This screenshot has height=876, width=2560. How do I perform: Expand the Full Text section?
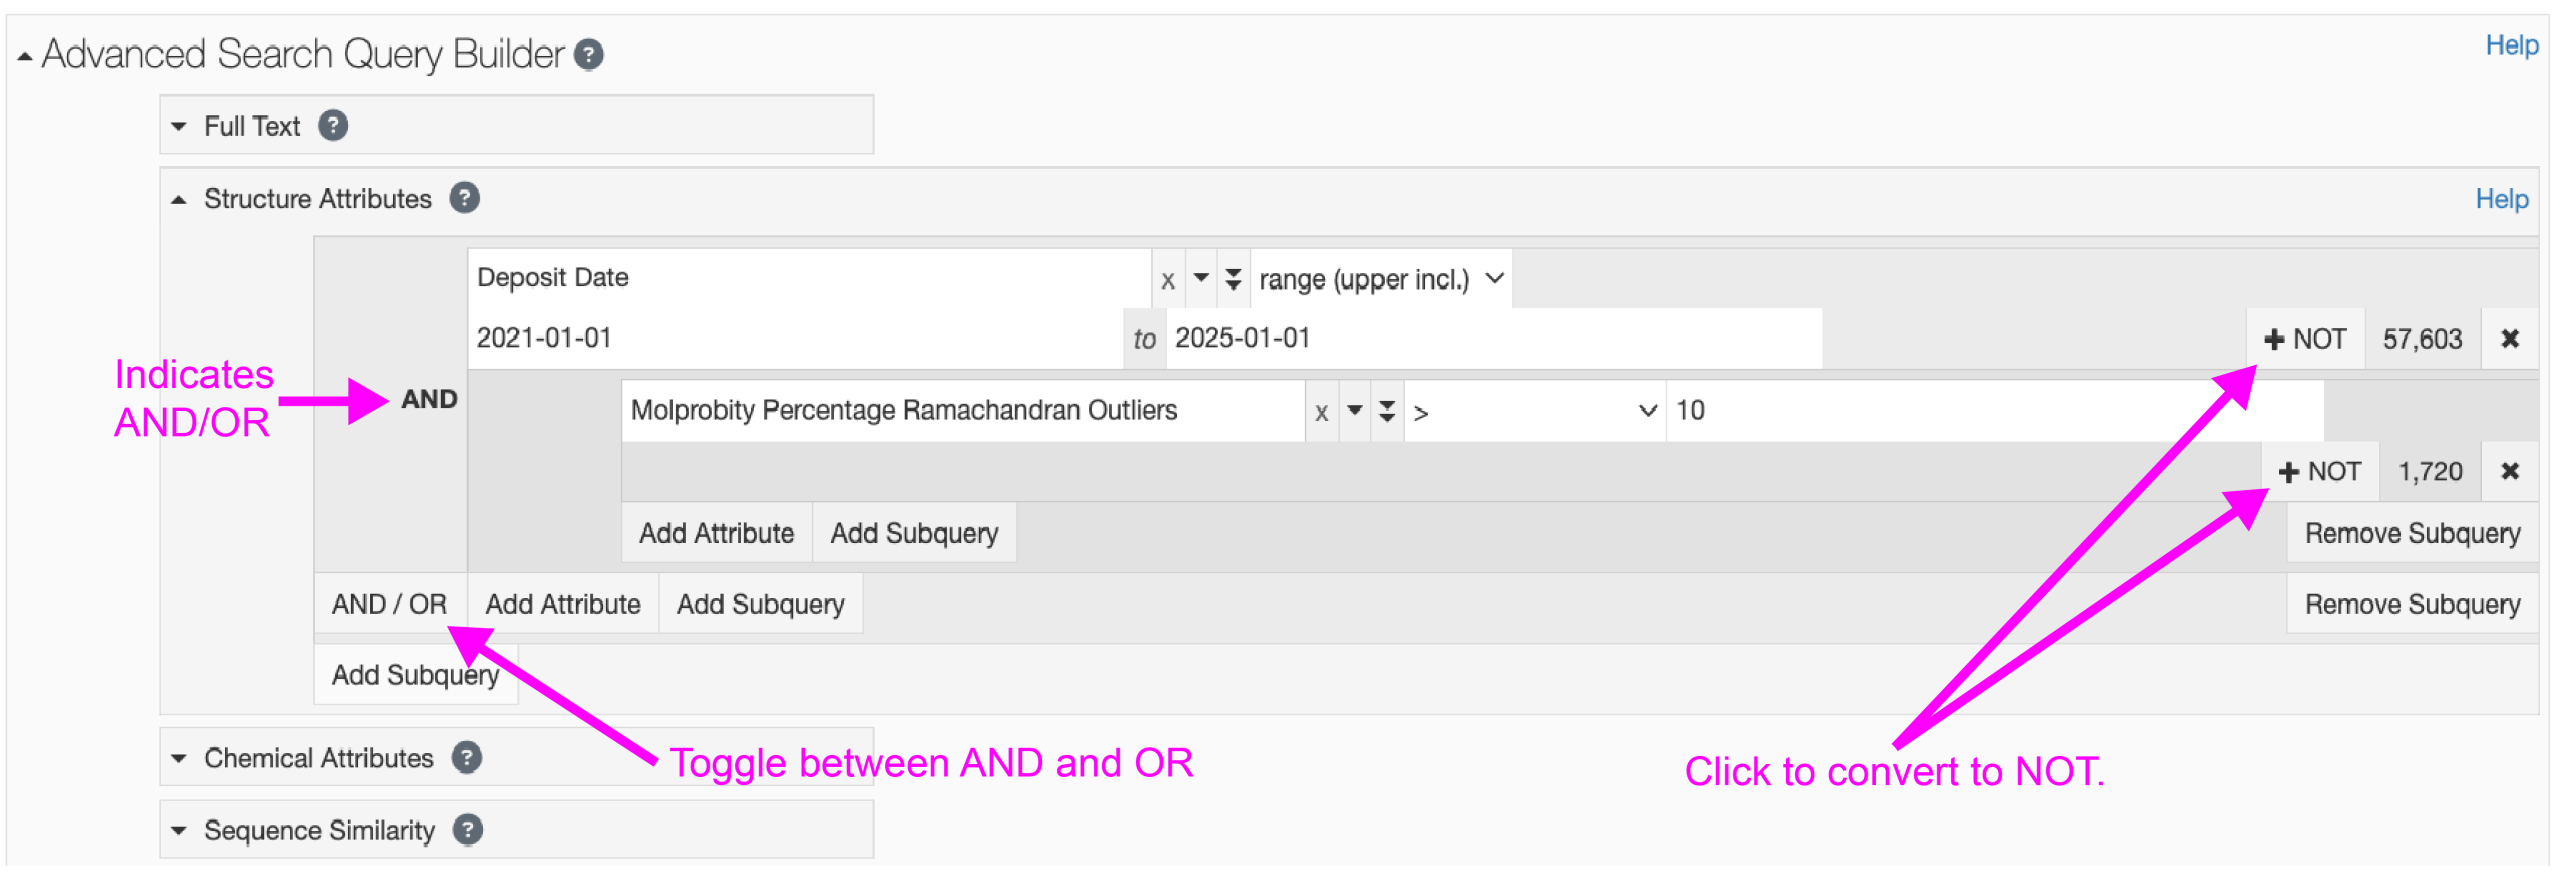179,126
